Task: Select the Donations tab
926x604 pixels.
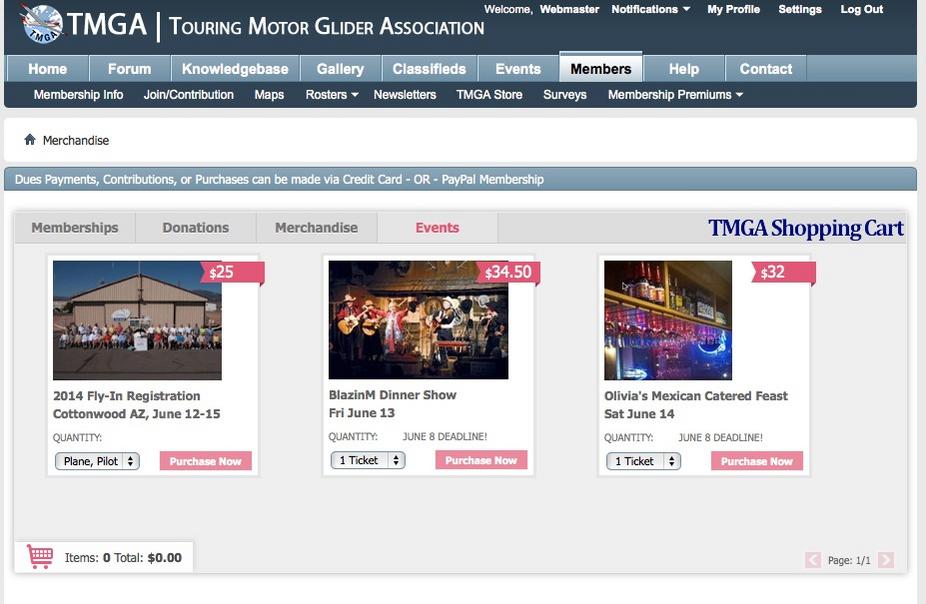Action: point(196,228)
